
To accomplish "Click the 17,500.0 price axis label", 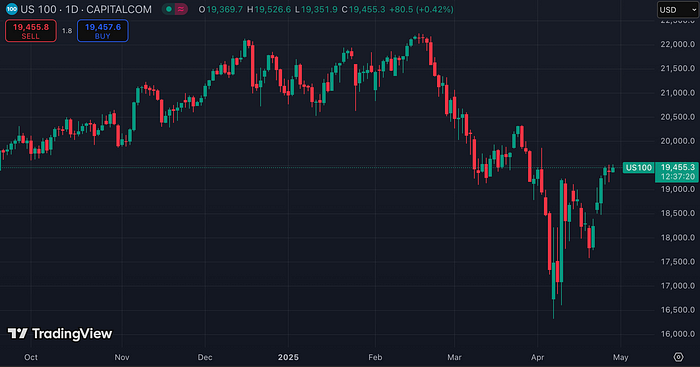I will point(678,262).
